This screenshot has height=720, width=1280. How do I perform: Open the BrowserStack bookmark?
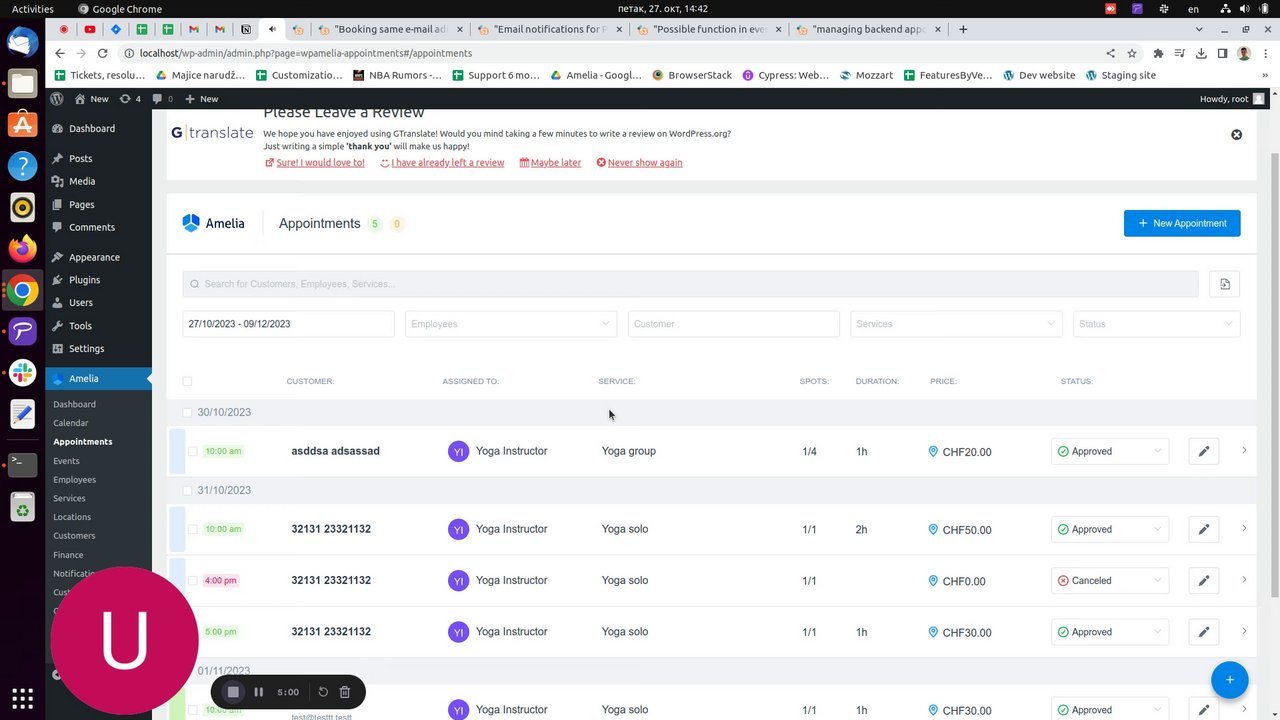[692, 75]
